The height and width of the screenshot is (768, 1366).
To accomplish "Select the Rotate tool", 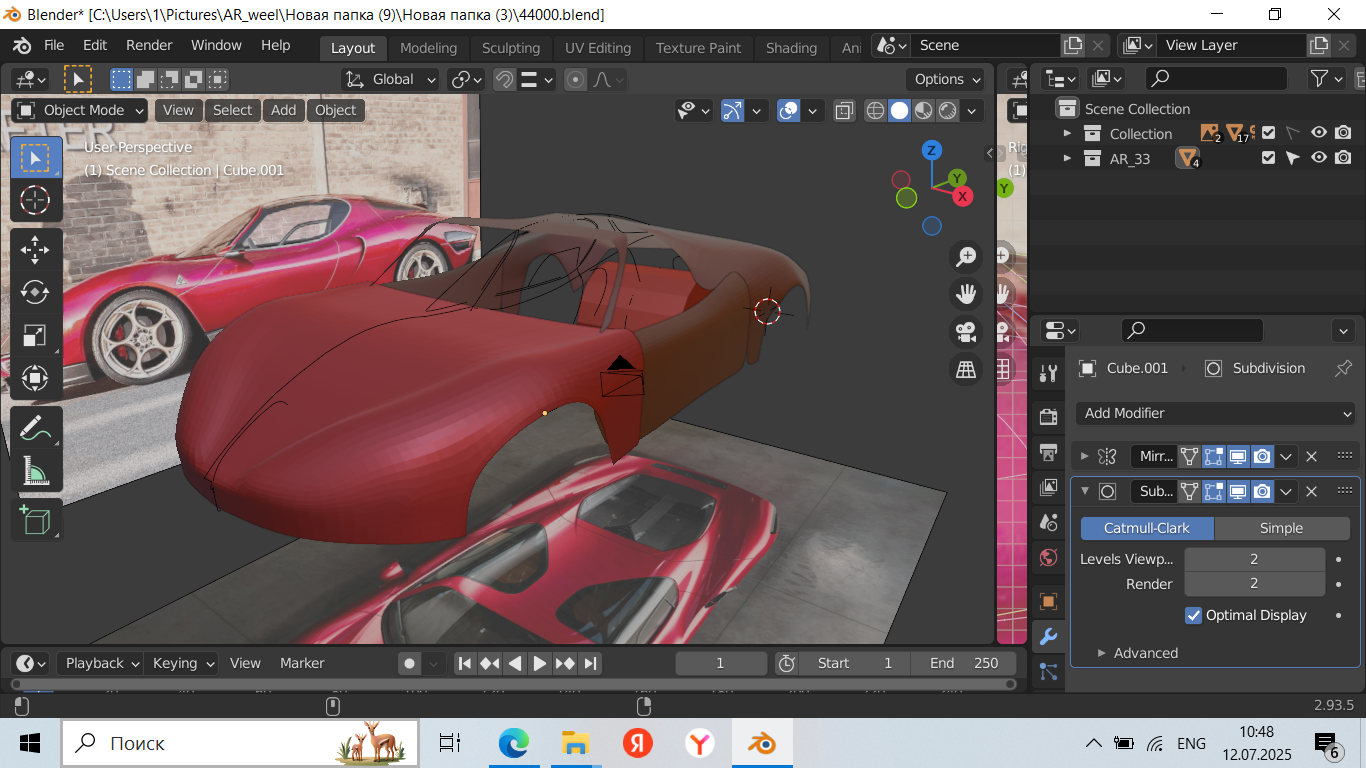I will coord(35,292).
